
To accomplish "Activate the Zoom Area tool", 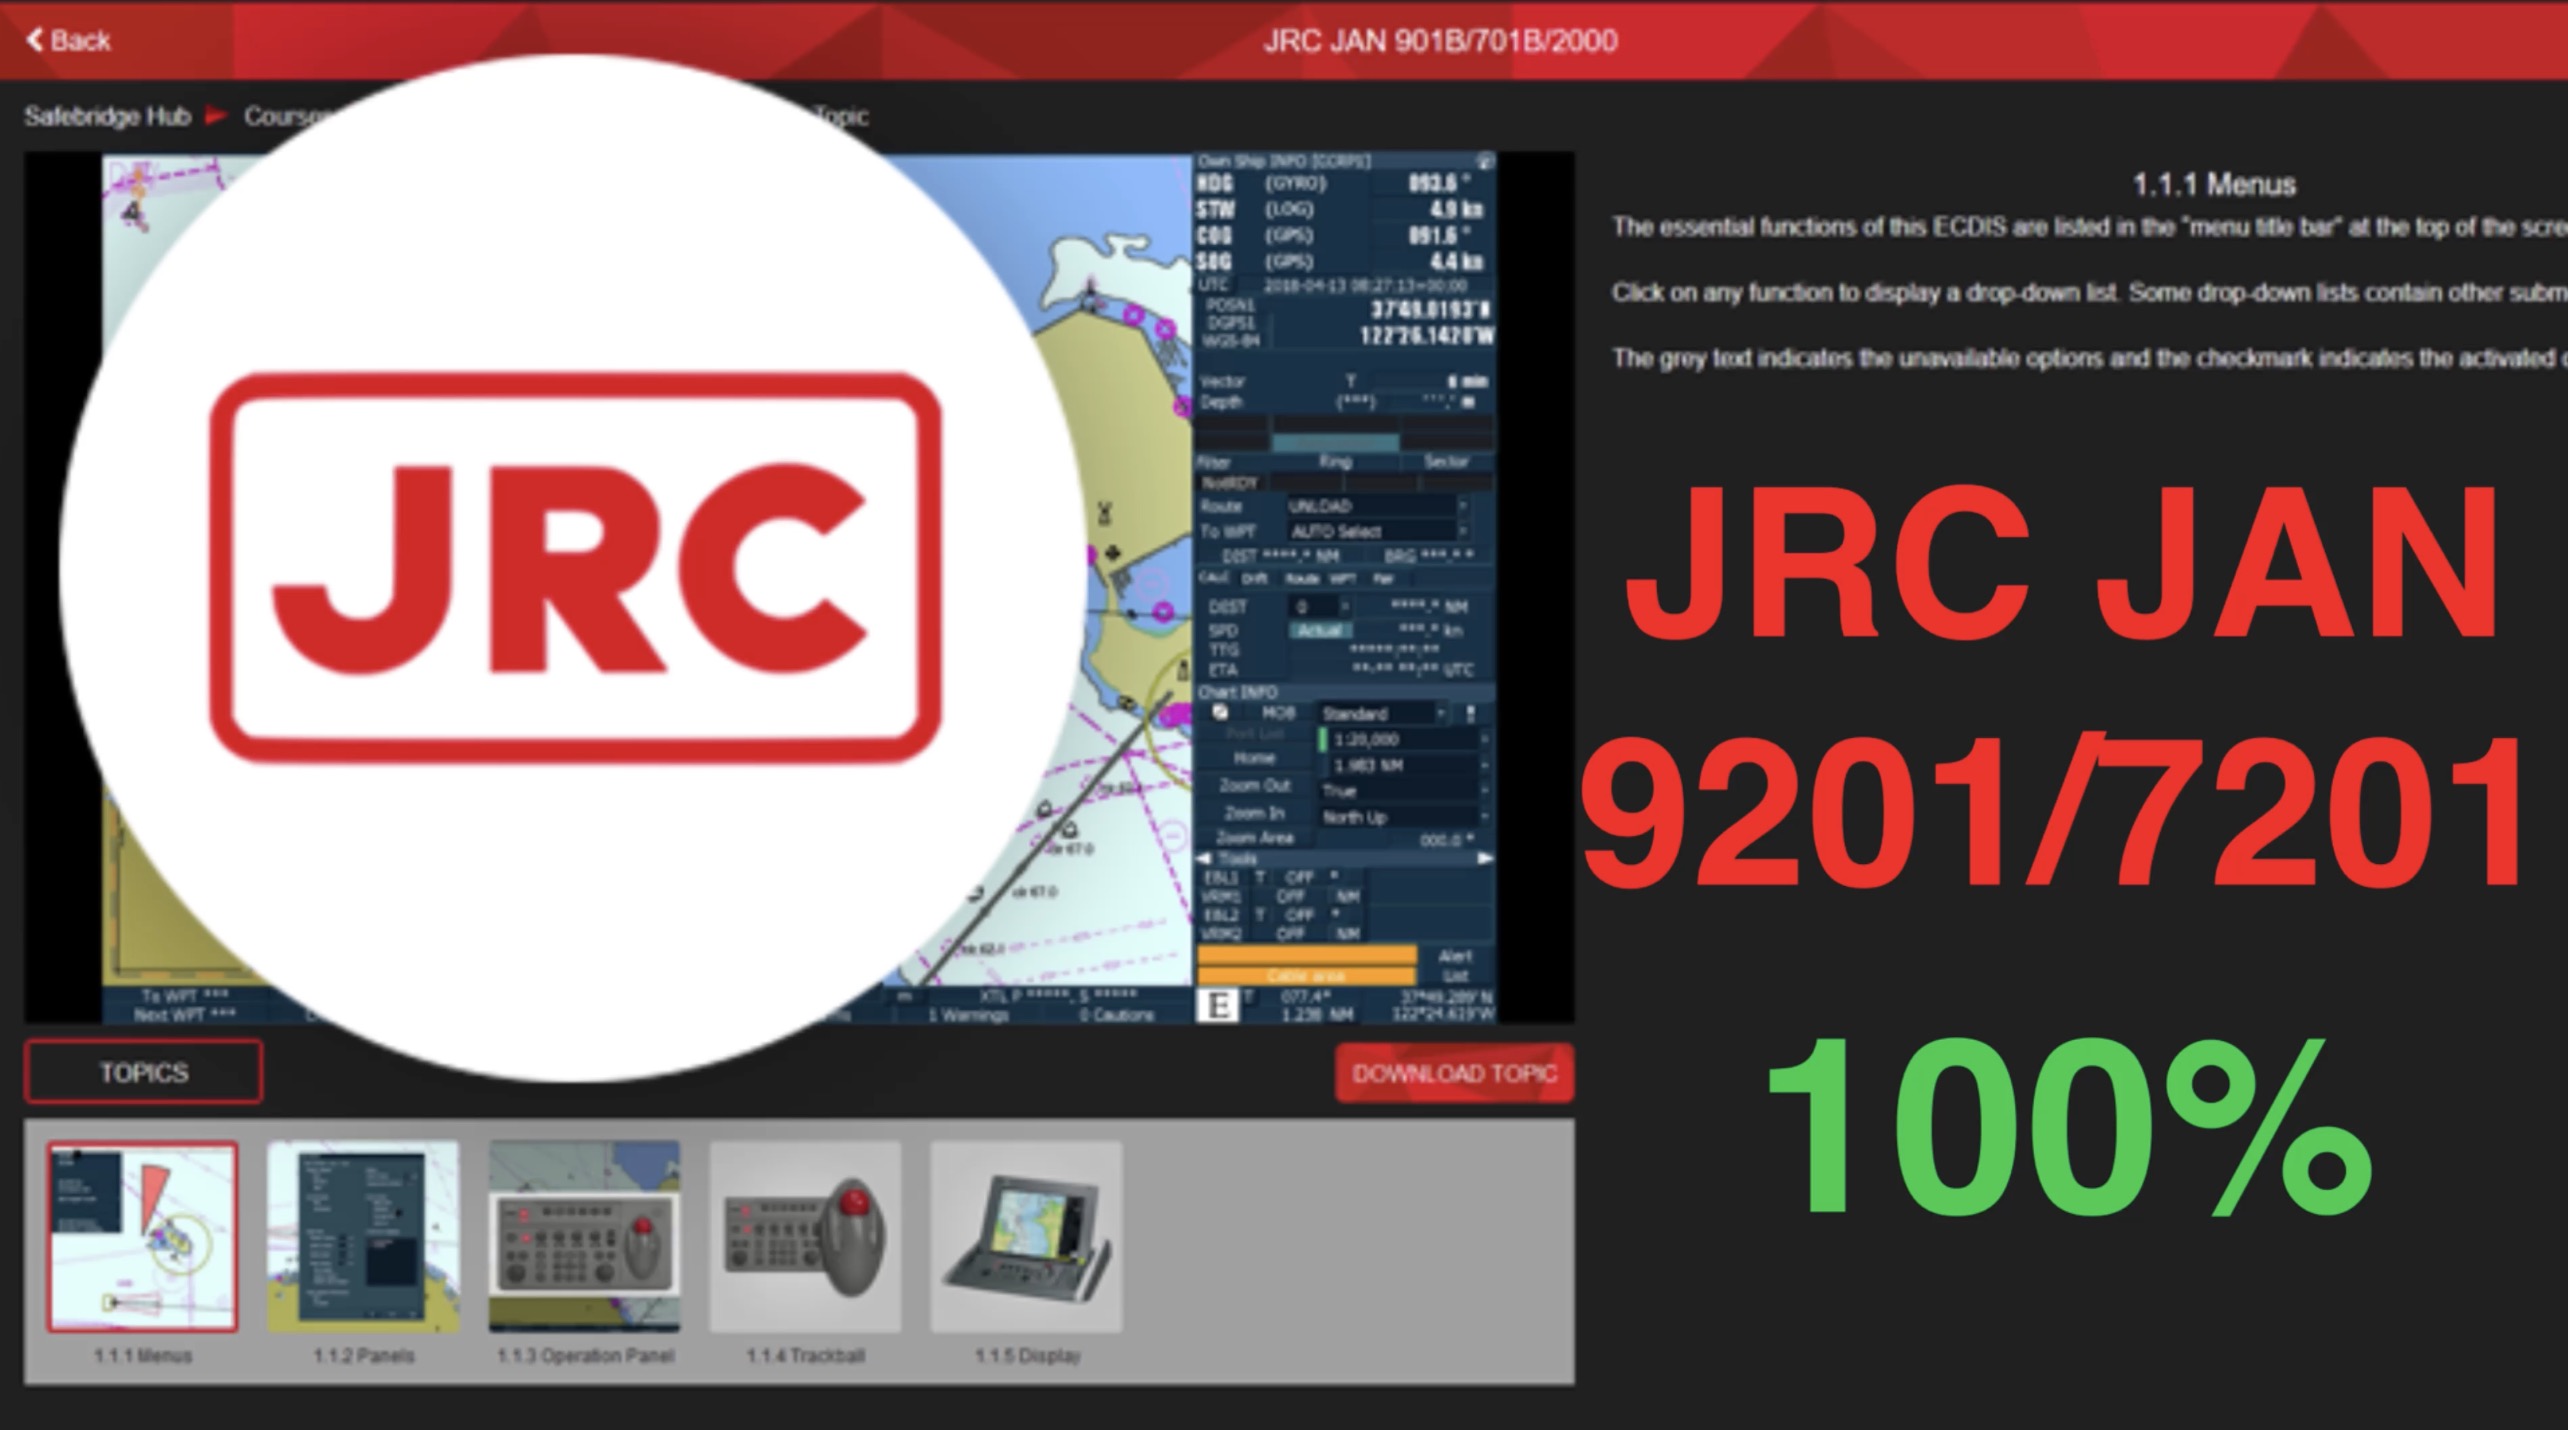I will [1254, 837].
